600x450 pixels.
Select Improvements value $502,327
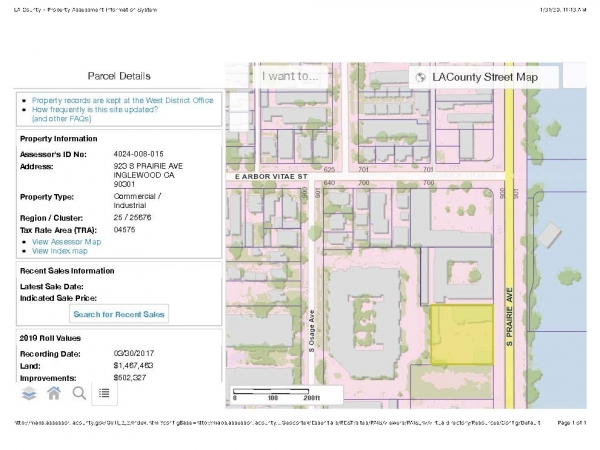coord(130,378)
